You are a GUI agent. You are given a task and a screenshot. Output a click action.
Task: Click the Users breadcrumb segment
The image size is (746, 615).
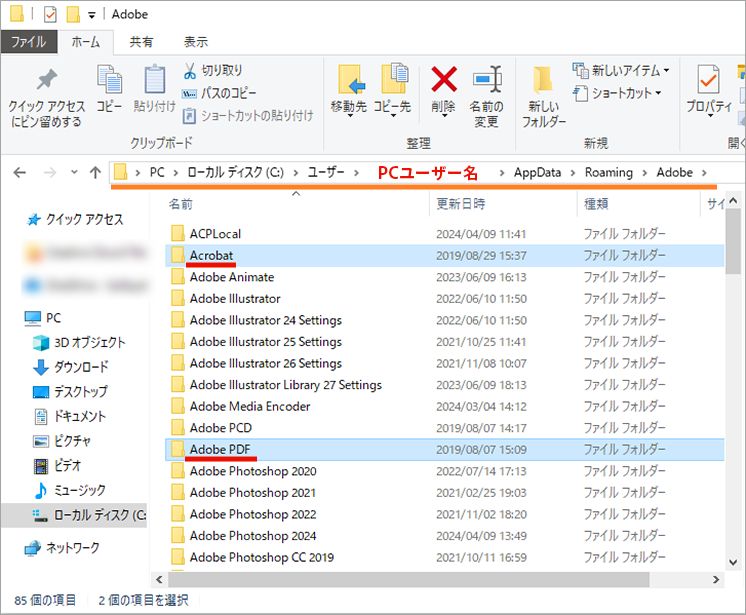325,172
